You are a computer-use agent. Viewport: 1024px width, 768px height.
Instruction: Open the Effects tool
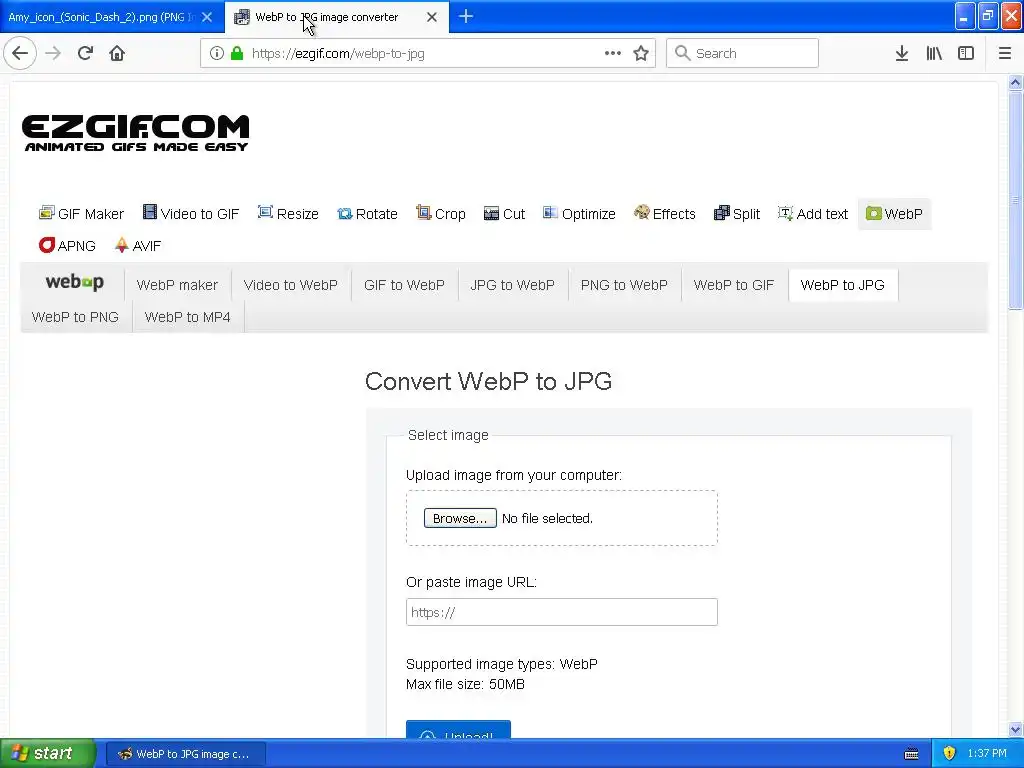click(x=665, y=214)
